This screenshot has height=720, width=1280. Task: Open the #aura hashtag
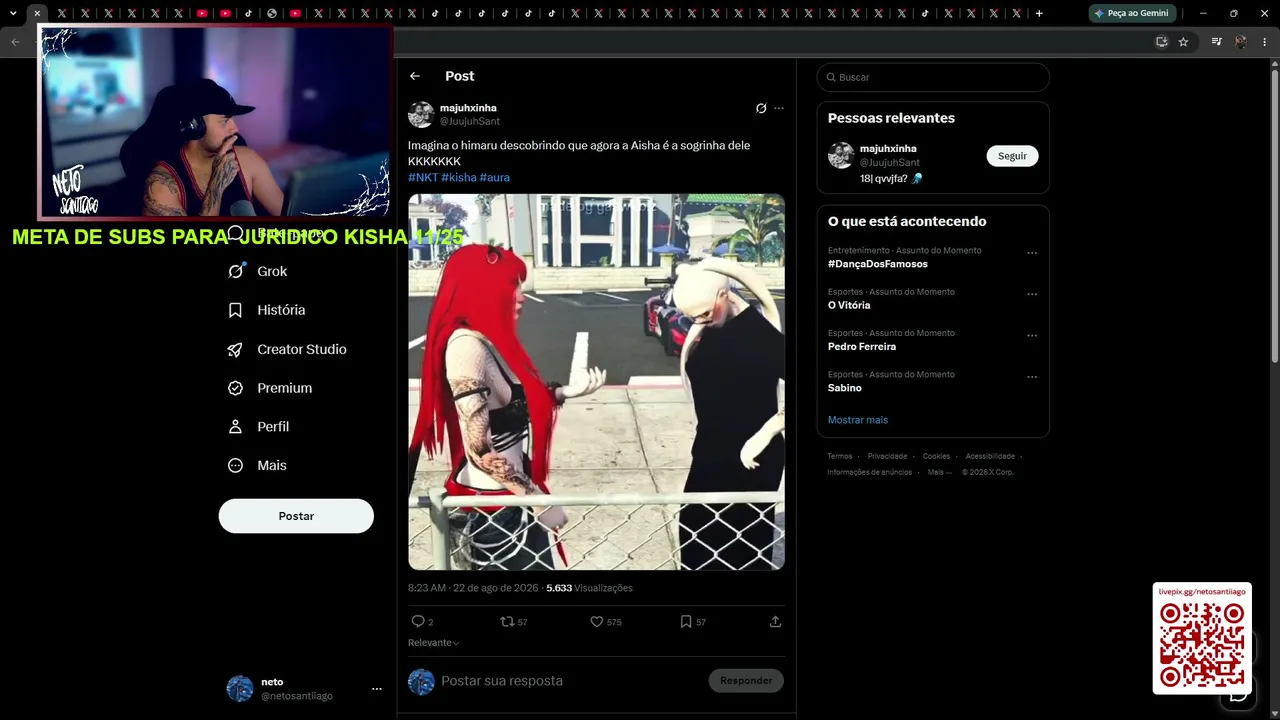(495, 177)
